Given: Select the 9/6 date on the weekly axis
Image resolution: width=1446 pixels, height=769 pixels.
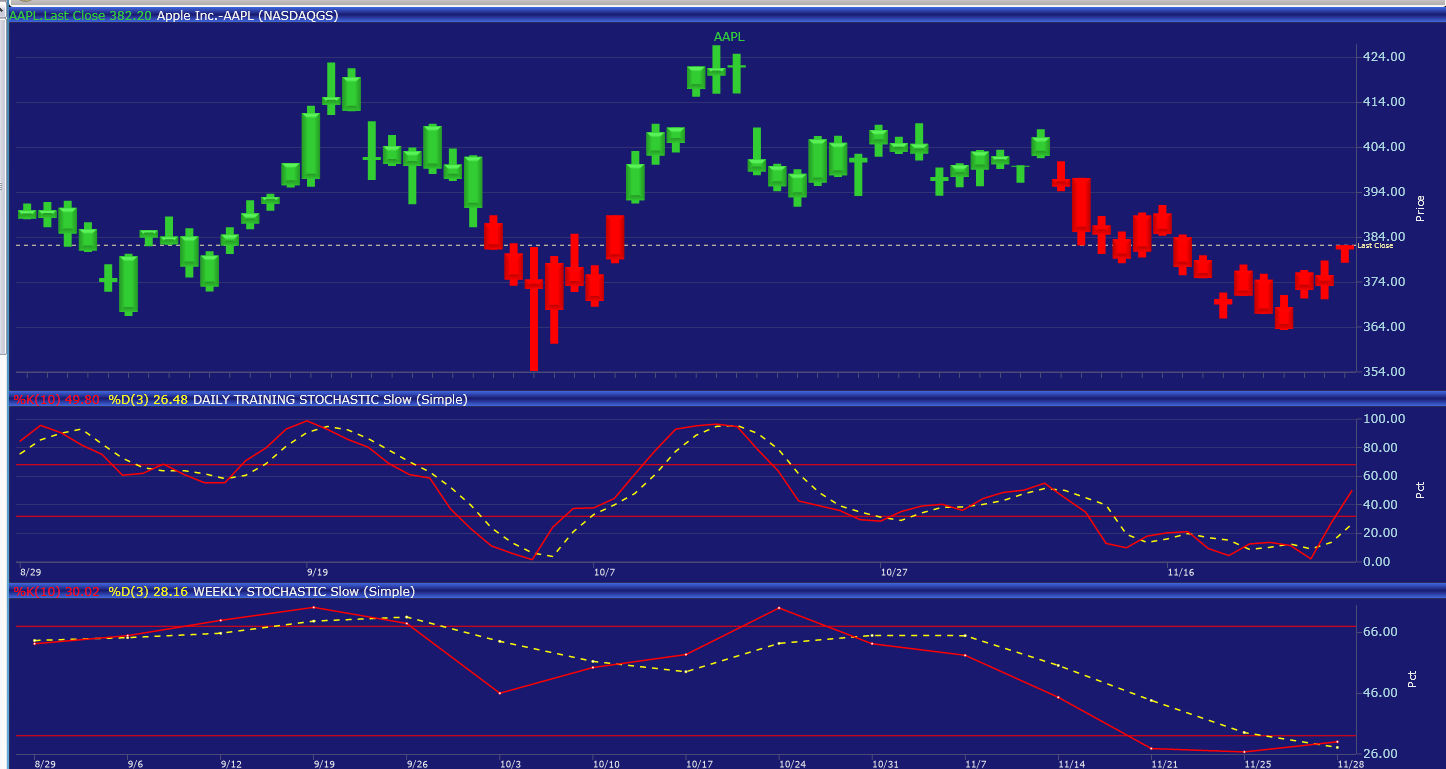Looking at the screenshot, I should pos(135,764).
